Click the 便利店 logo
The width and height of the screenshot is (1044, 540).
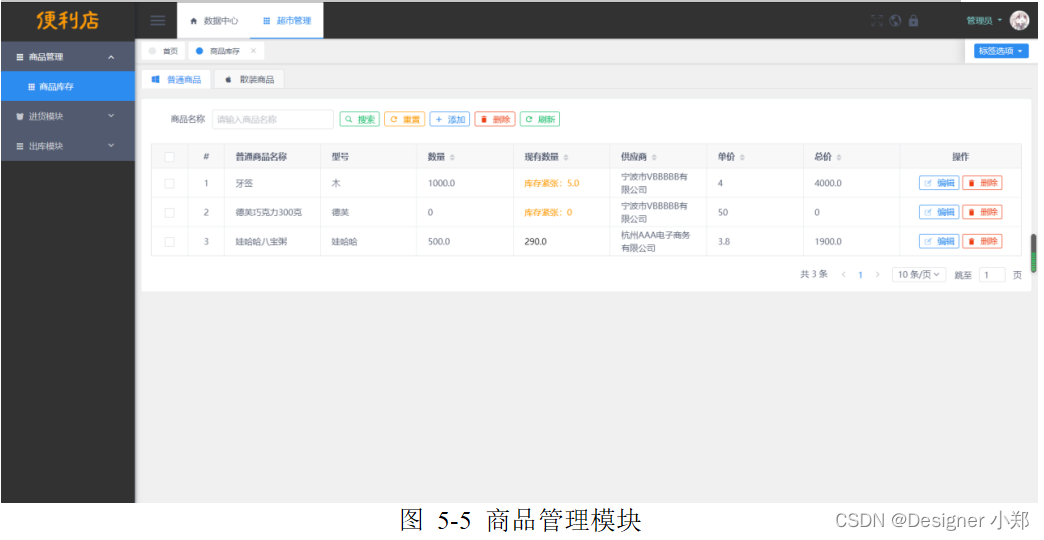[x=68, y=21]
